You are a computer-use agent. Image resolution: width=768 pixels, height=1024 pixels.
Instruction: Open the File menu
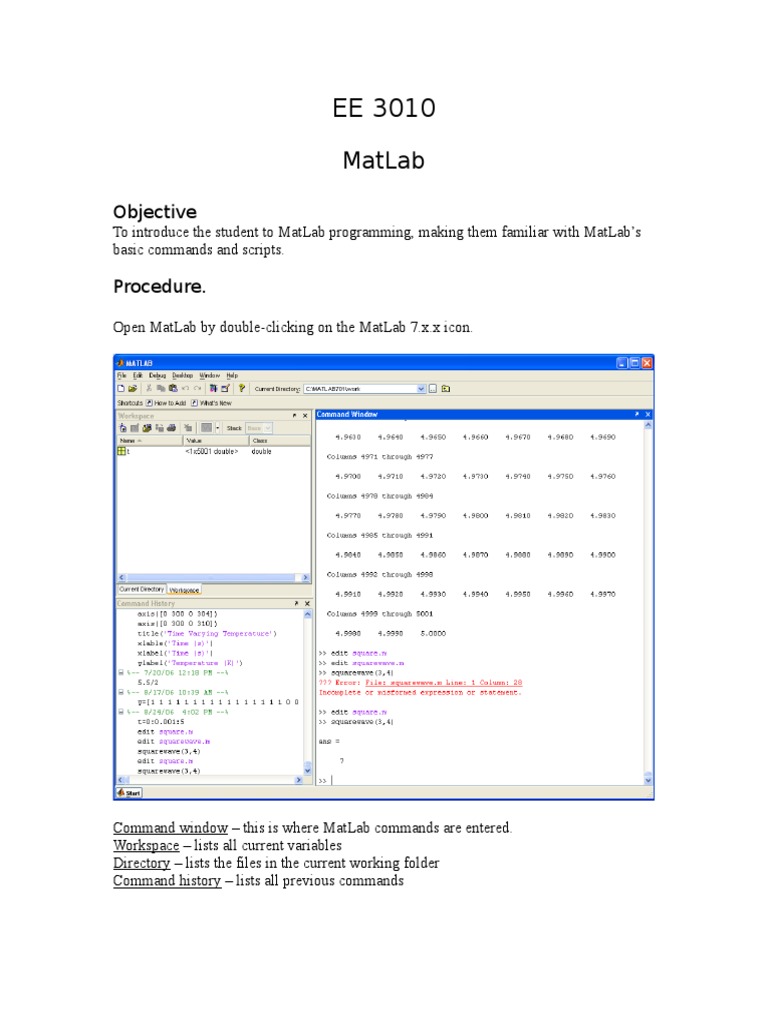pos(121,376)
